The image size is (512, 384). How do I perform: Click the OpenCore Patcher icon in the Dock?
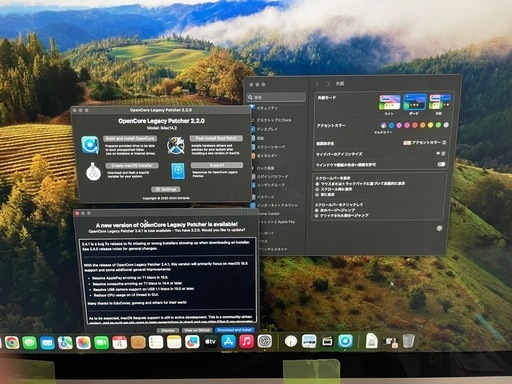click(345, 341)
